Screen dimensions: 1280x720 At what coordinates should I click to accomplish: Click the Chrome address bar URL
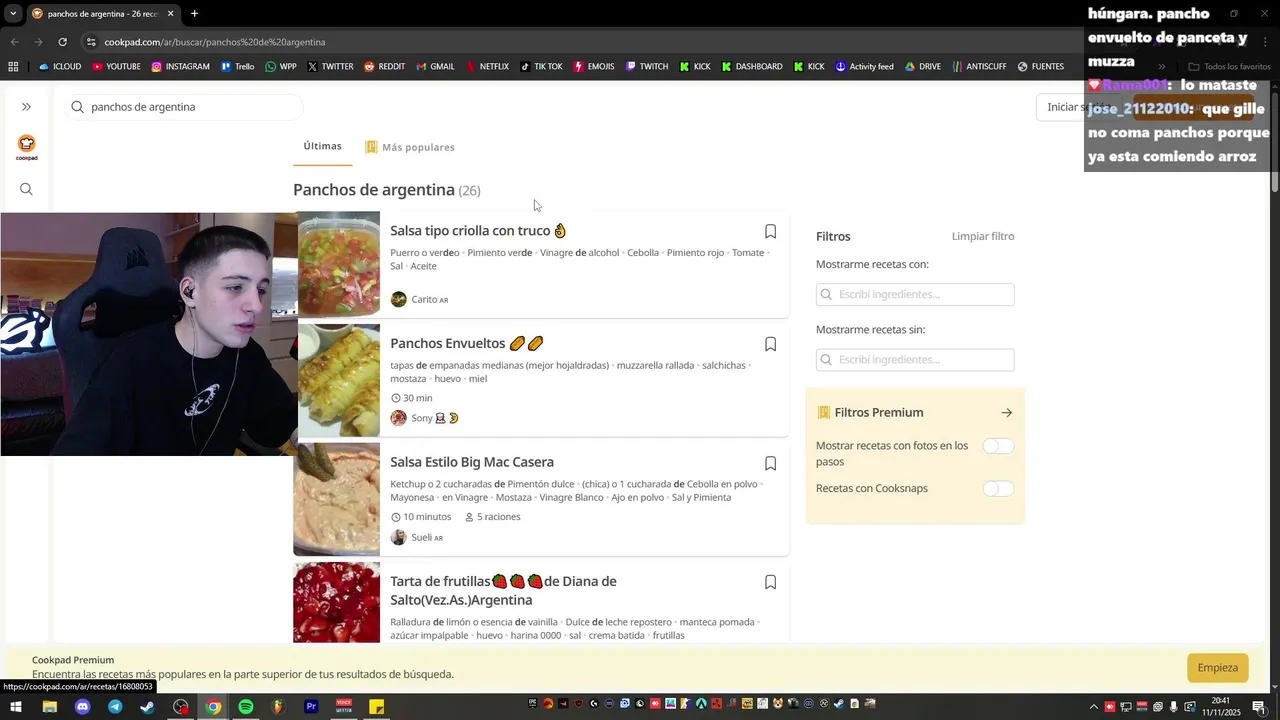(x=215, y=42)
